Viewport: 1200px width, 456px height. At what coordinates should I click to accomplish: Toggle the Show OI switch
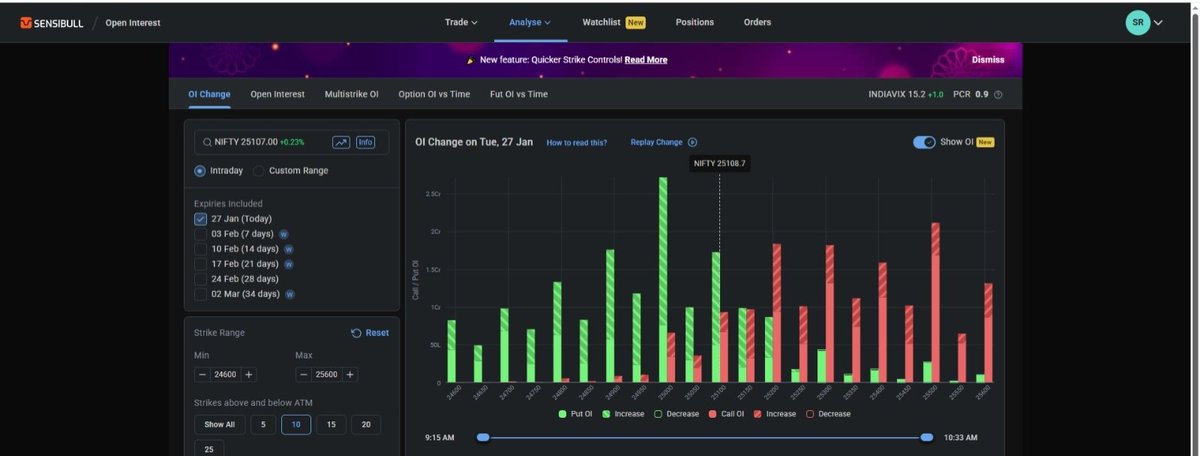pyautogui.click(x=924, y=143)
